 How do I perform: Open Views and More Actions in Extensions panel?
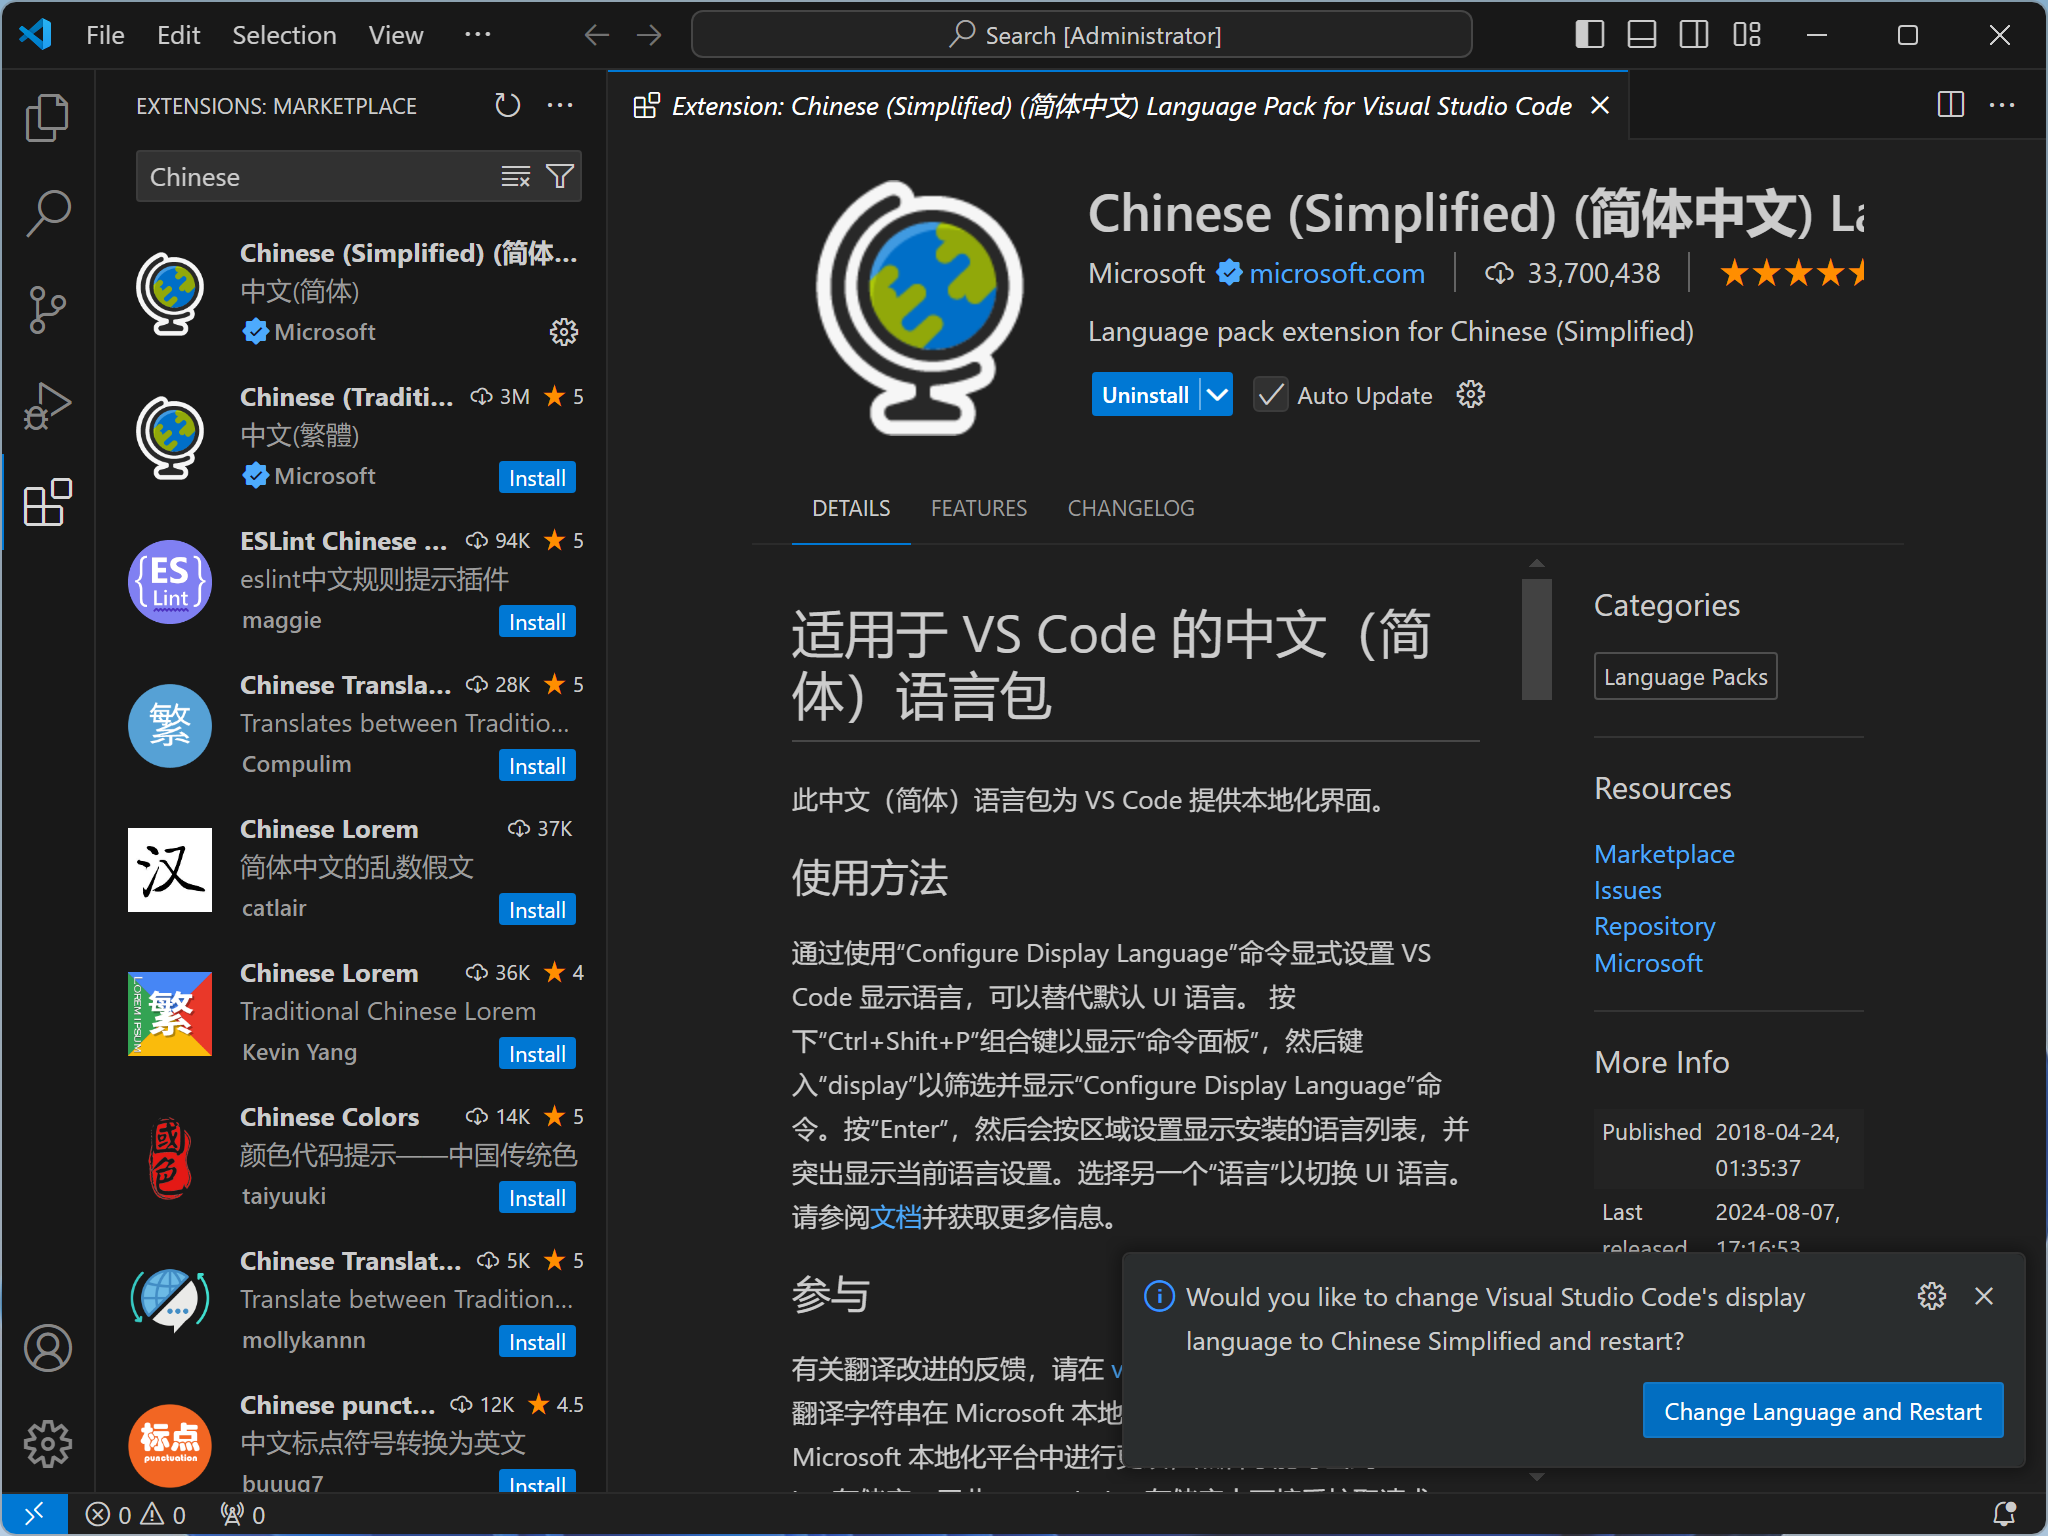(560, 105)
